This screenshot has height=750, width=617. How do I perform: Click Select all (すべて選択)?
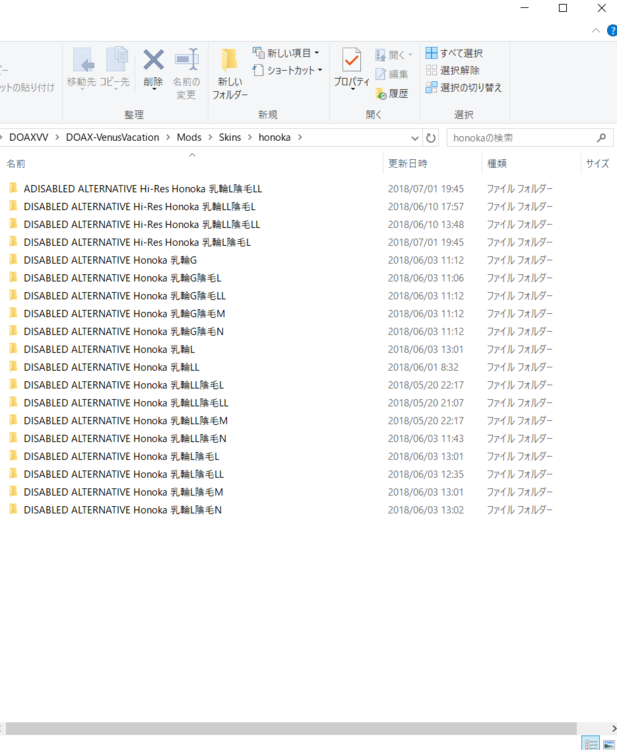pyautogui.click(x=454, y=53)
